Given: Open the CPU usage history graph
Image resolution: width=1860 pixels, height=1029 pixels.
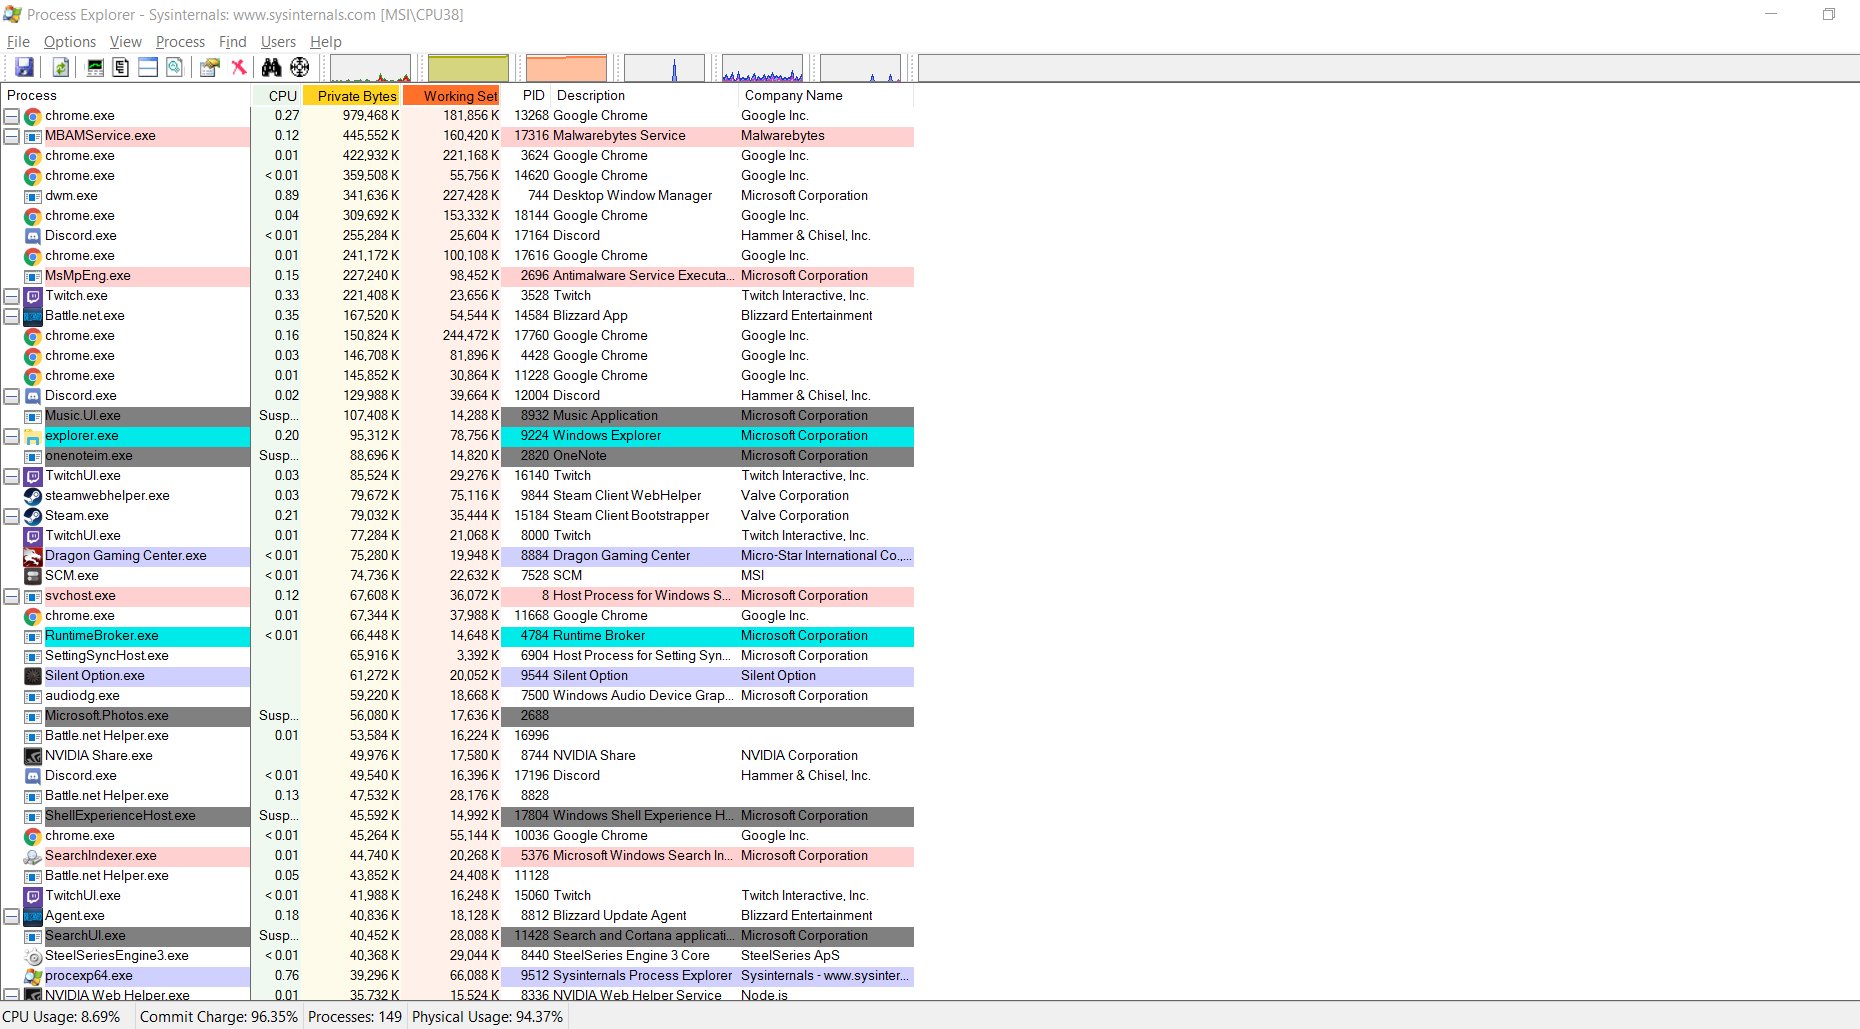Looking at the screenshot, I should tap(370, 68).
